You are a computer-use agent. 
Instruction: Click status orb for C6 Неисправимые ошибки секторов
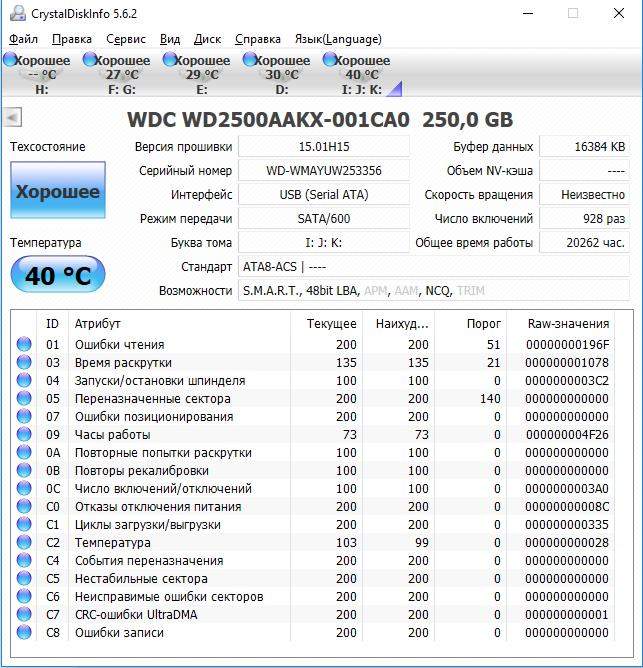click(24, 596)
